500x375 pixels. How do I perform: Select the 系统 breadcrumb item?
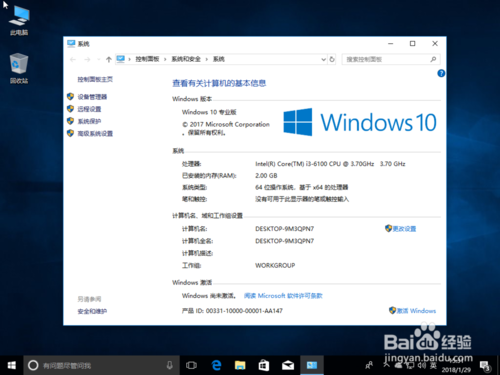(x=219, y=59)
